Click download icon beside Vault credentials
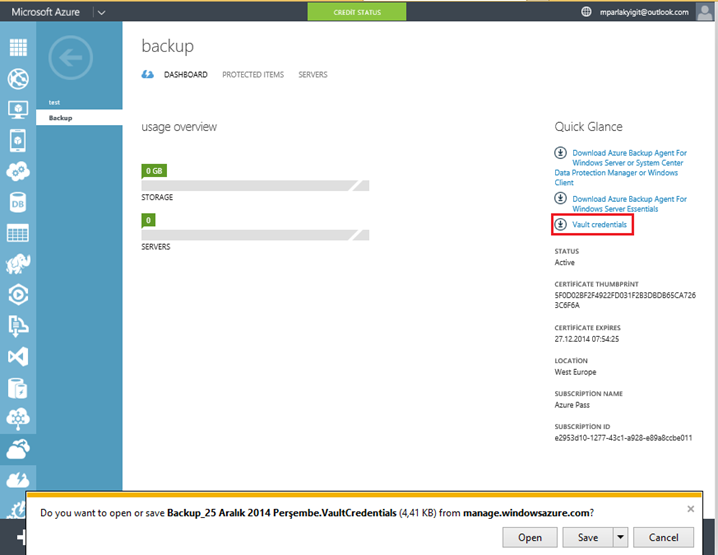Viewport: 718px width, 555px height. pyautogui.click(x=560, y=224)
